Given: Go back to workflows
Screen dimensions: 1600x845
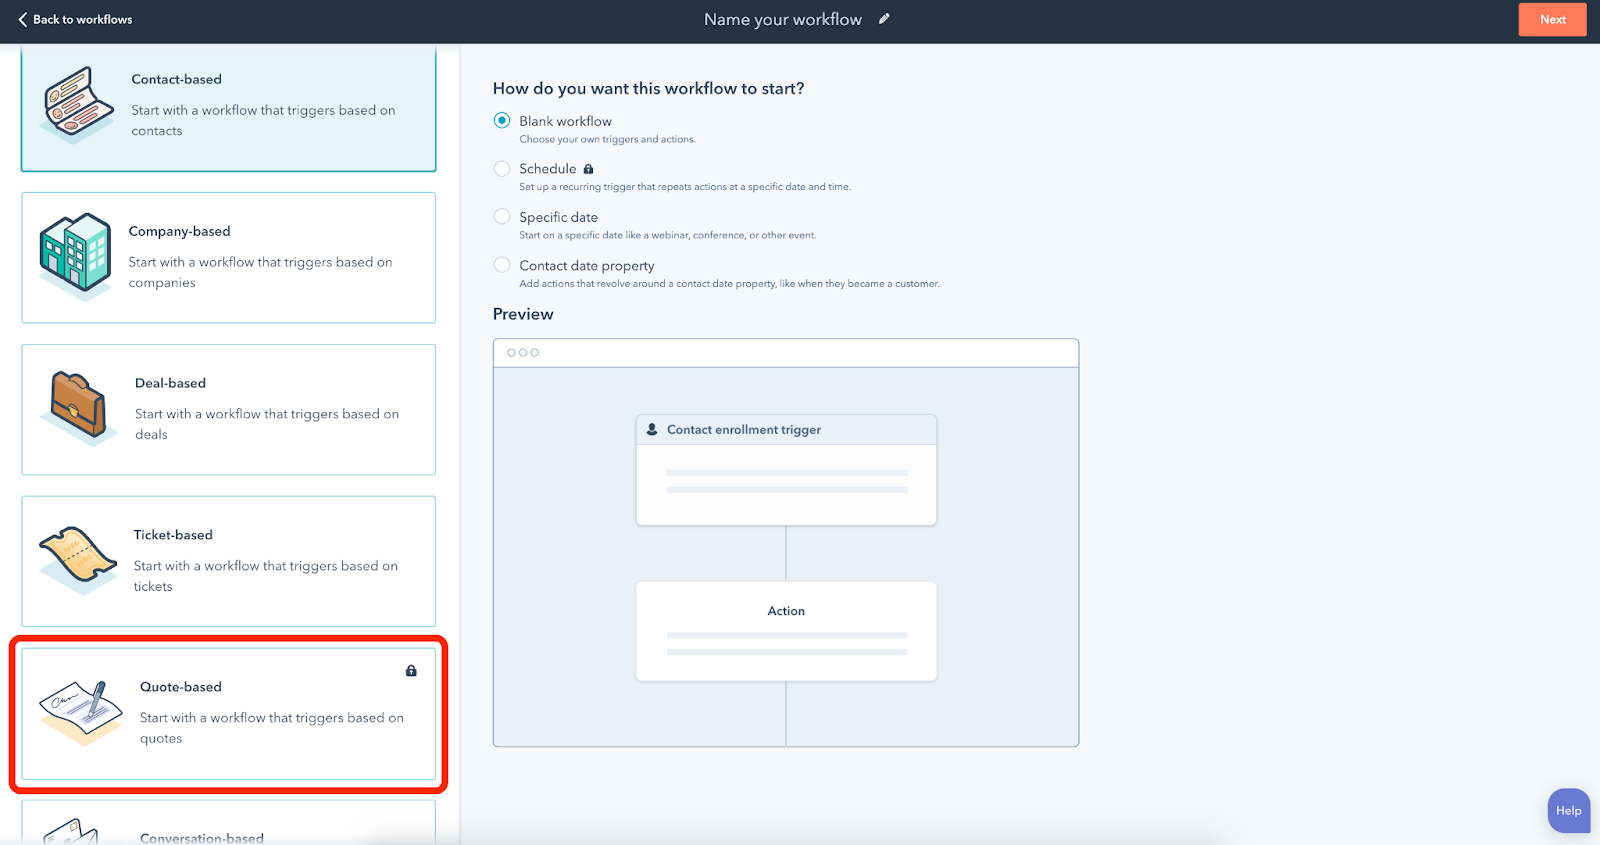Looking at the screenshot, I should (75, 19).
